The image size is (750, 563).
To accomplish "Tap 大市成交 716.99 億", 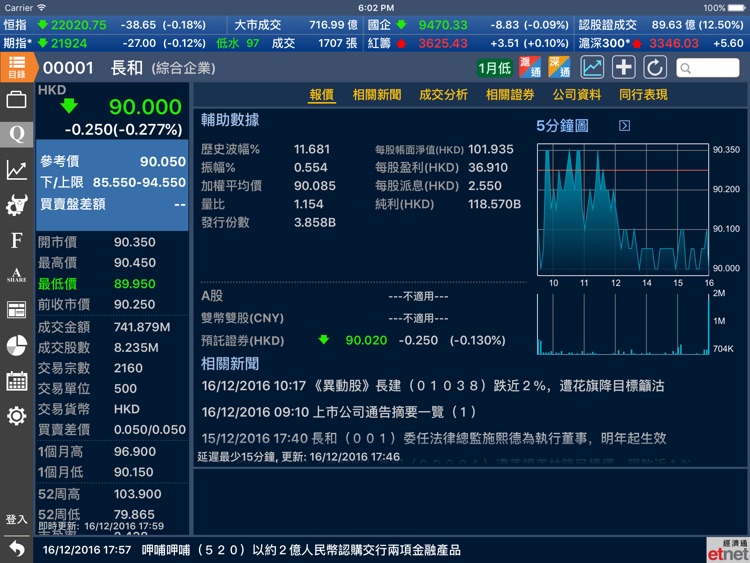I will (x=296, y=25).
